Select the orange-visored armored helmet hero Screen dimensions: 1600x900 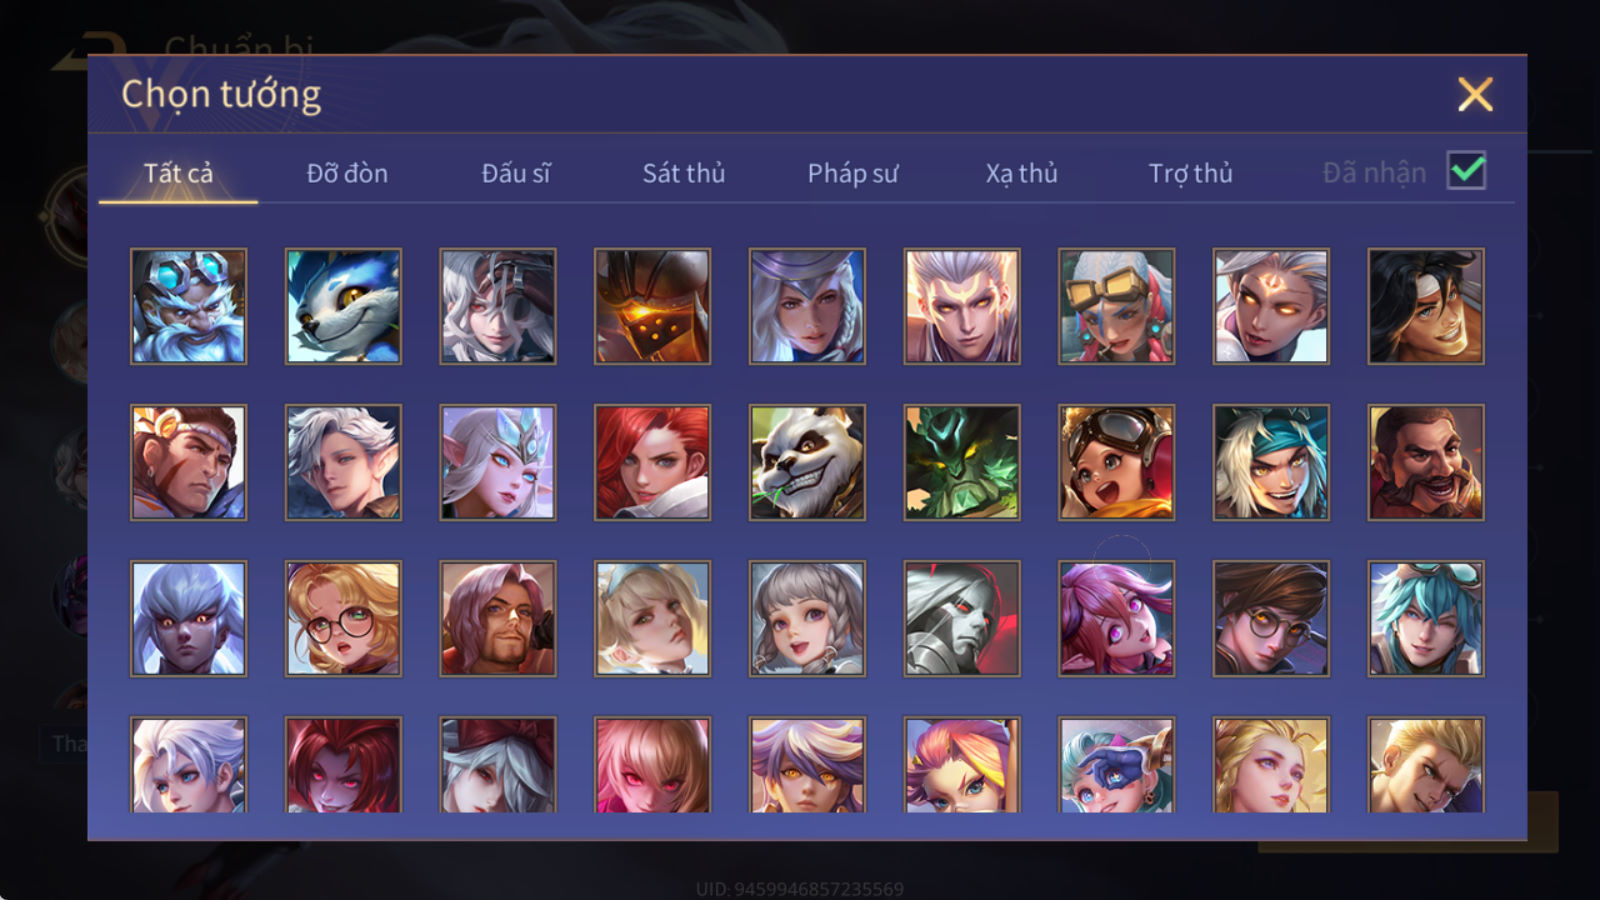(652, 306)
